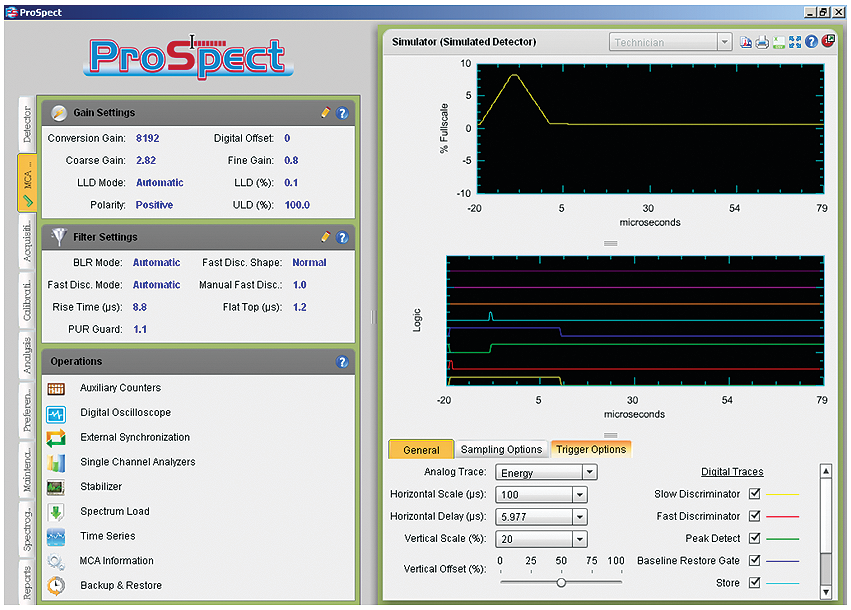Toggle the Store checkbox

754,582
